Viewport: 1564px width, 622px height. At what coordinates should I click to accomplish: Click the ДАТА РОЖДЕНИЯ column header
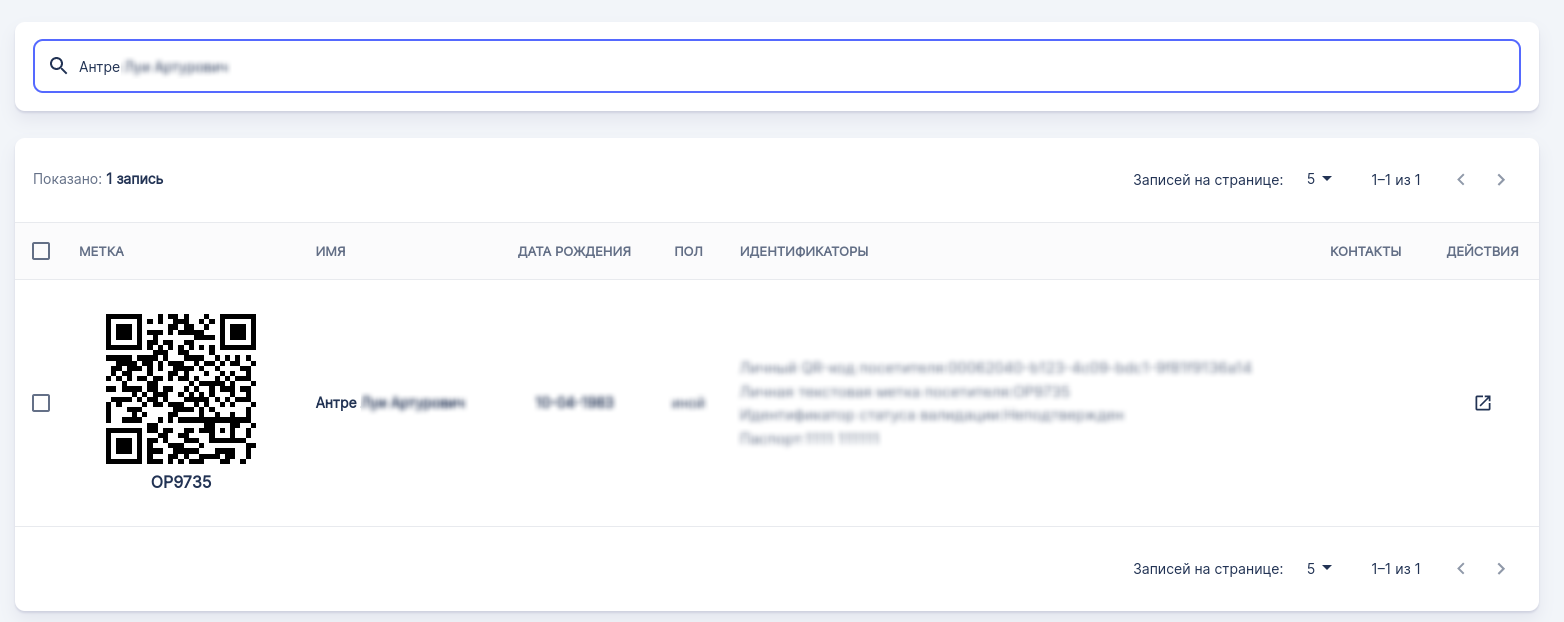(574, 251)
